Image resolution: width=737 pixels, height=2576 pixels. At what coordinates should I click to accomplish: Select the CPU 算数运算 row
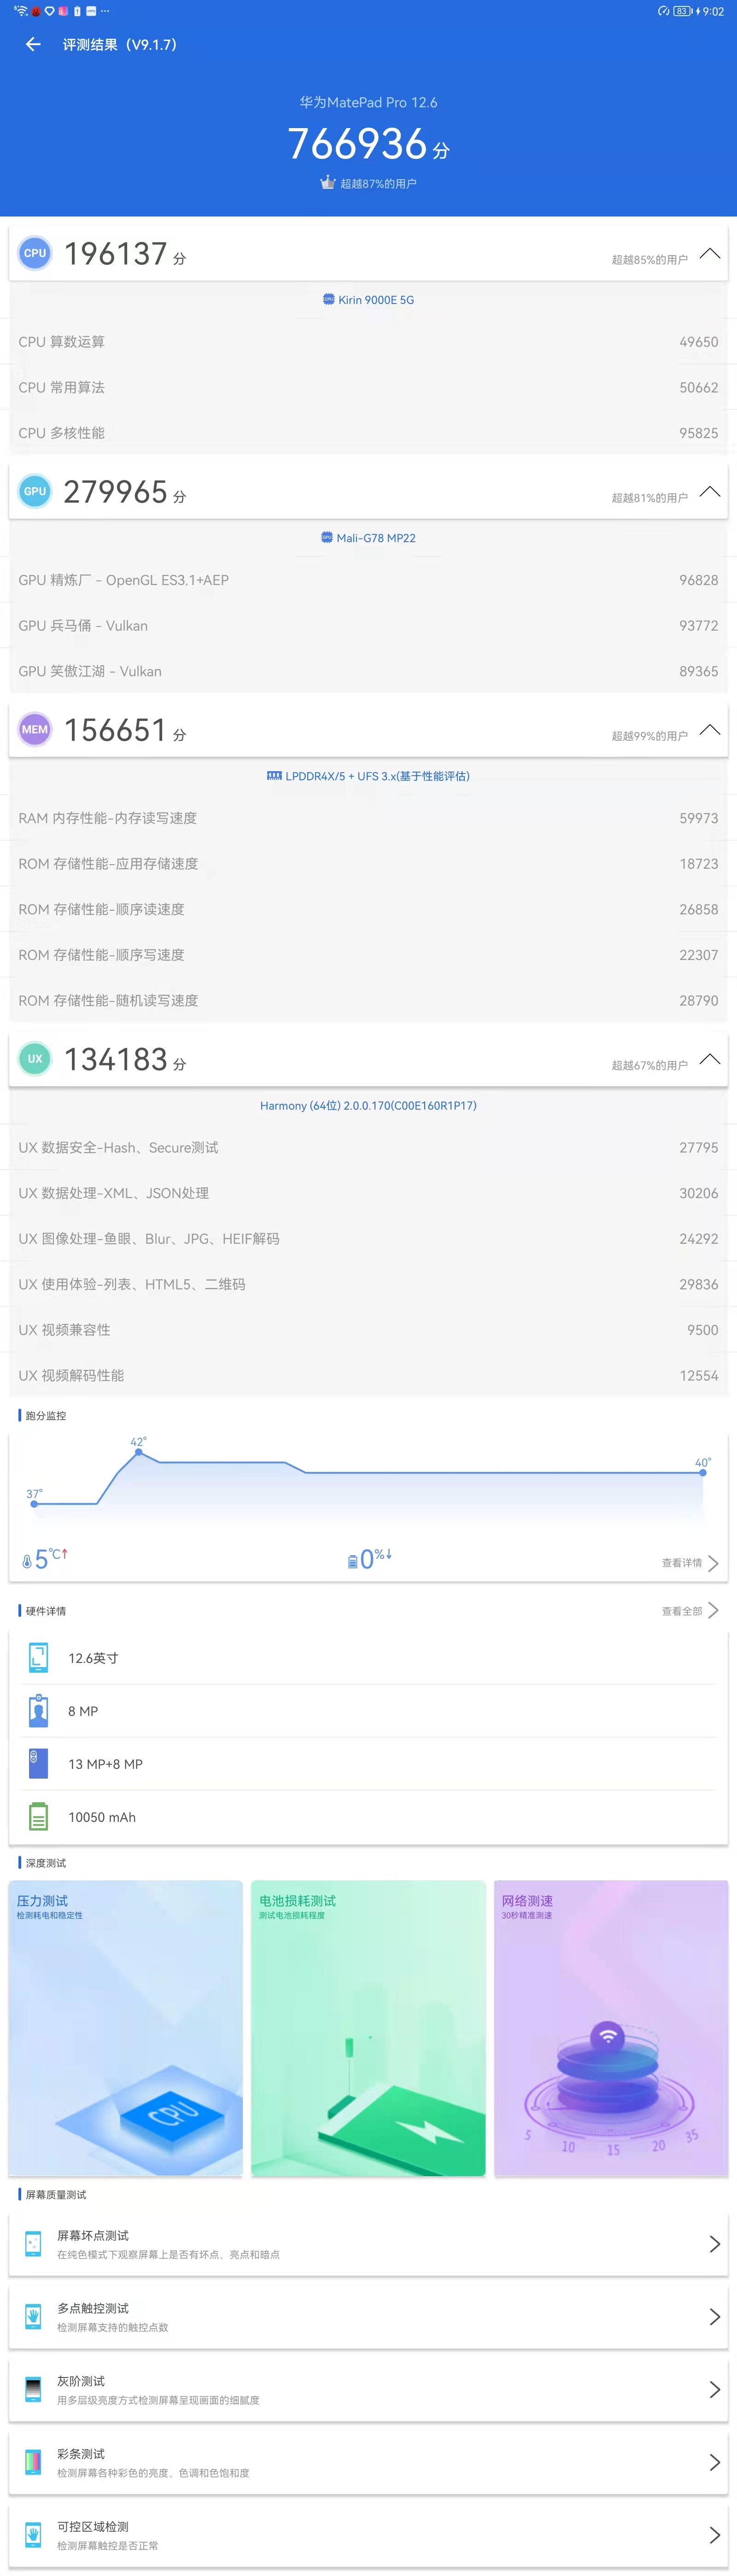[x=368, y=341]
